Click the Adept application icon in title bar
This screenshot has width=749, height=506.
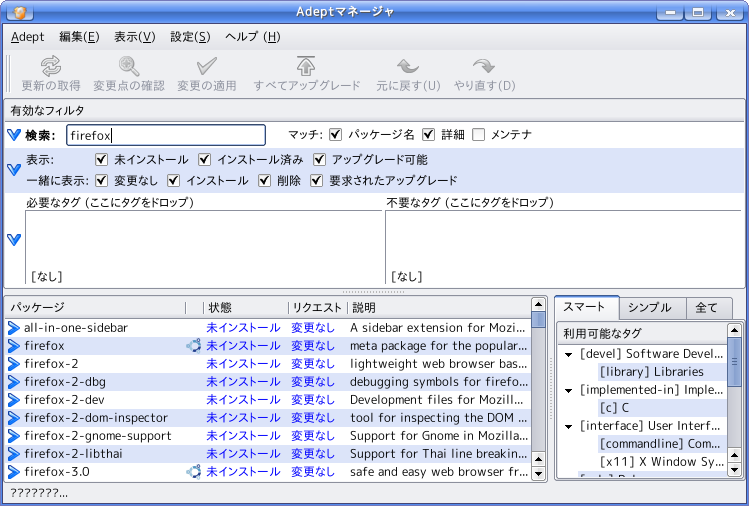point(20,12)
